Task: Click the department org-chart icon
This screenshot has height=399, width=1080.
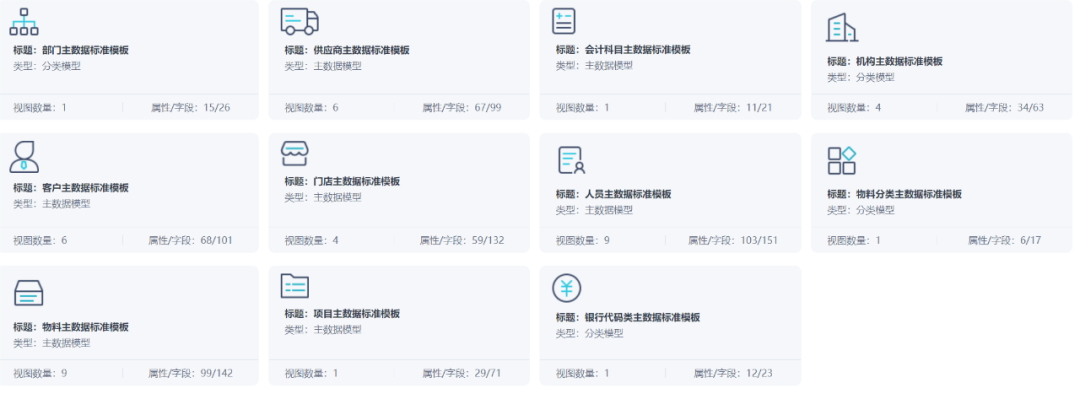Action: 24,21
